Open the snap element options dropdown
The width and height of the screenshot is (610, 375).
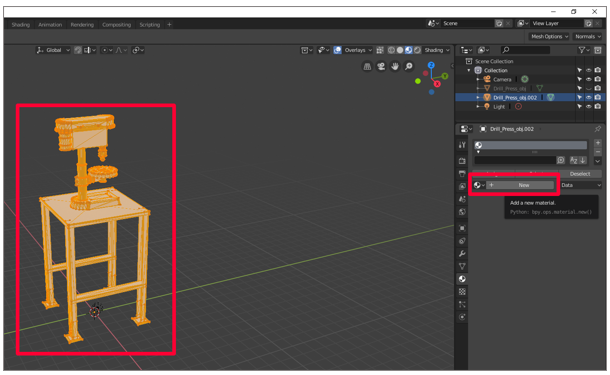point(90,50)
